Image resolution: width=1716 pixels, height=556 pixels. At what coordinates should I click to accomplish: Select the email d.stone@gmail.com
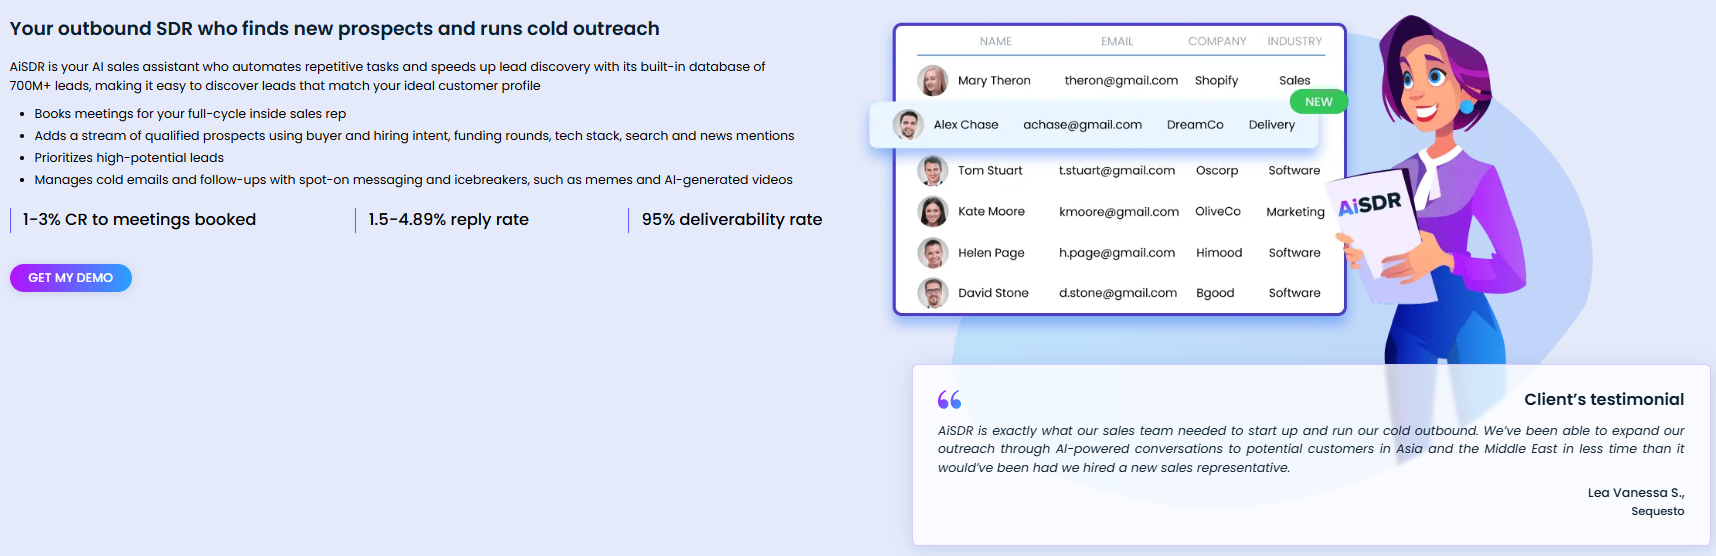(1118, 293)
